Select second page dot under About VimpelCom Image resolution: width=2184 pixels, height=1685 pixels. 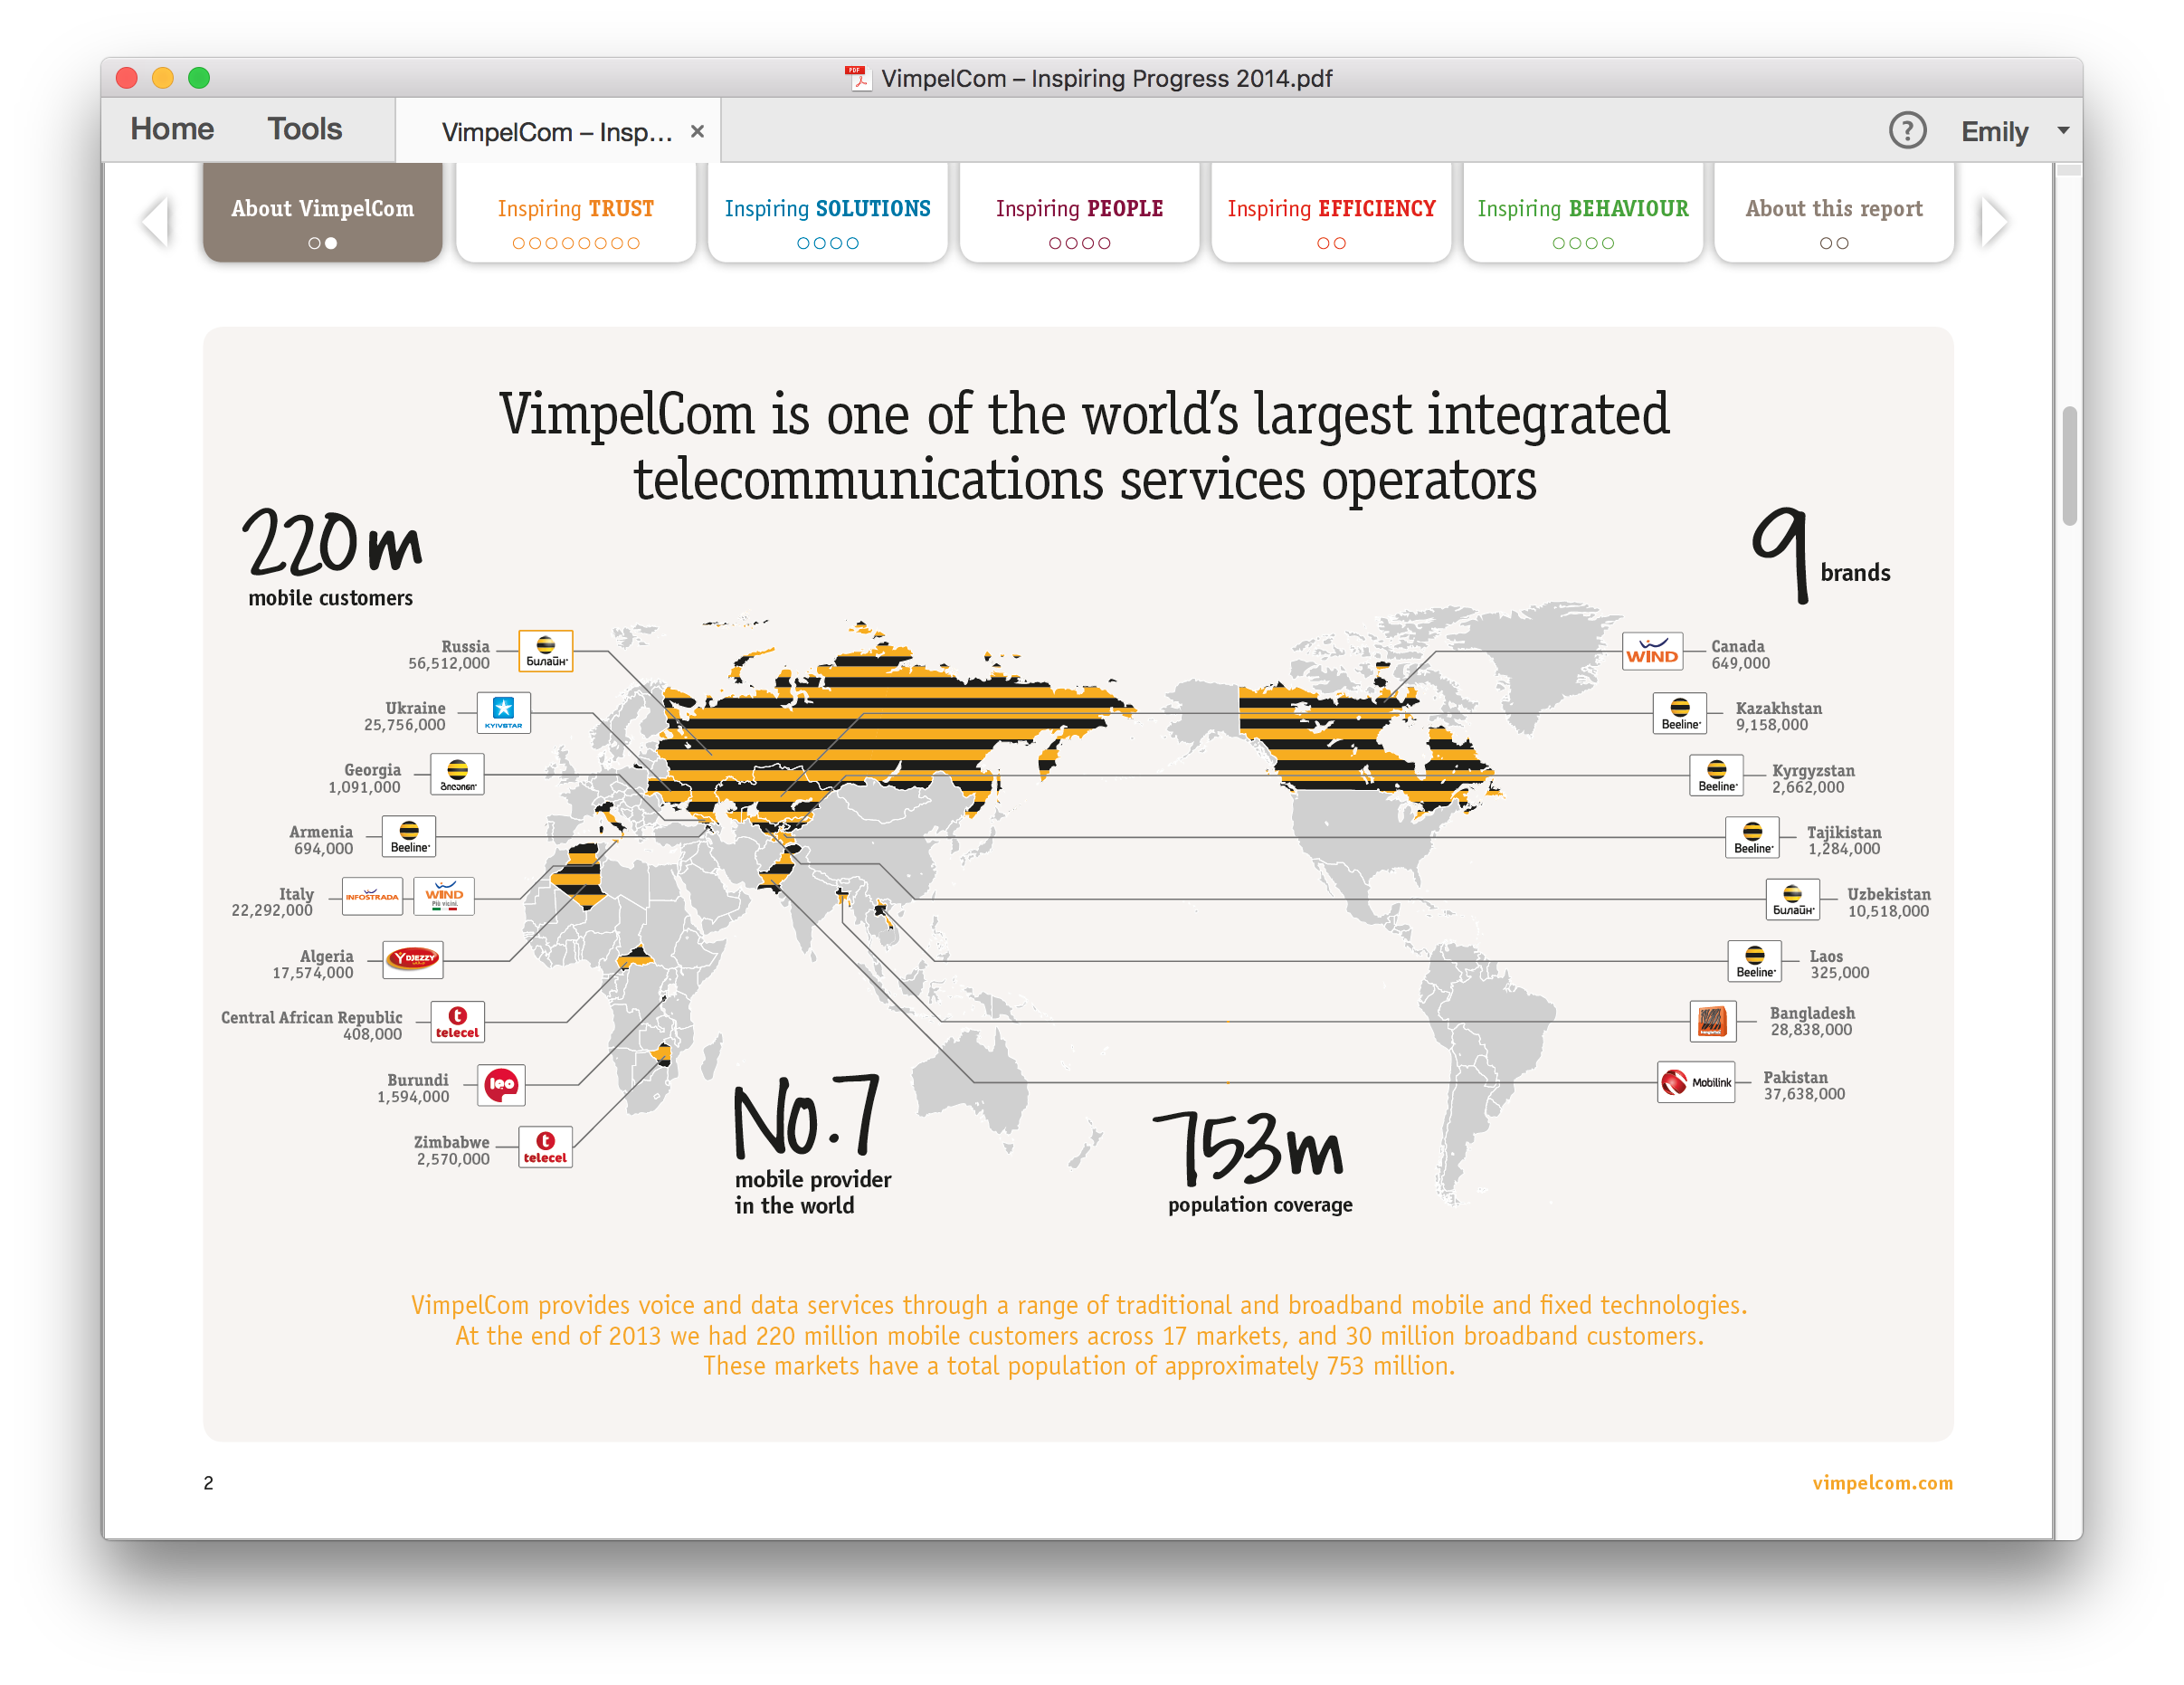(x=331, y=243)
